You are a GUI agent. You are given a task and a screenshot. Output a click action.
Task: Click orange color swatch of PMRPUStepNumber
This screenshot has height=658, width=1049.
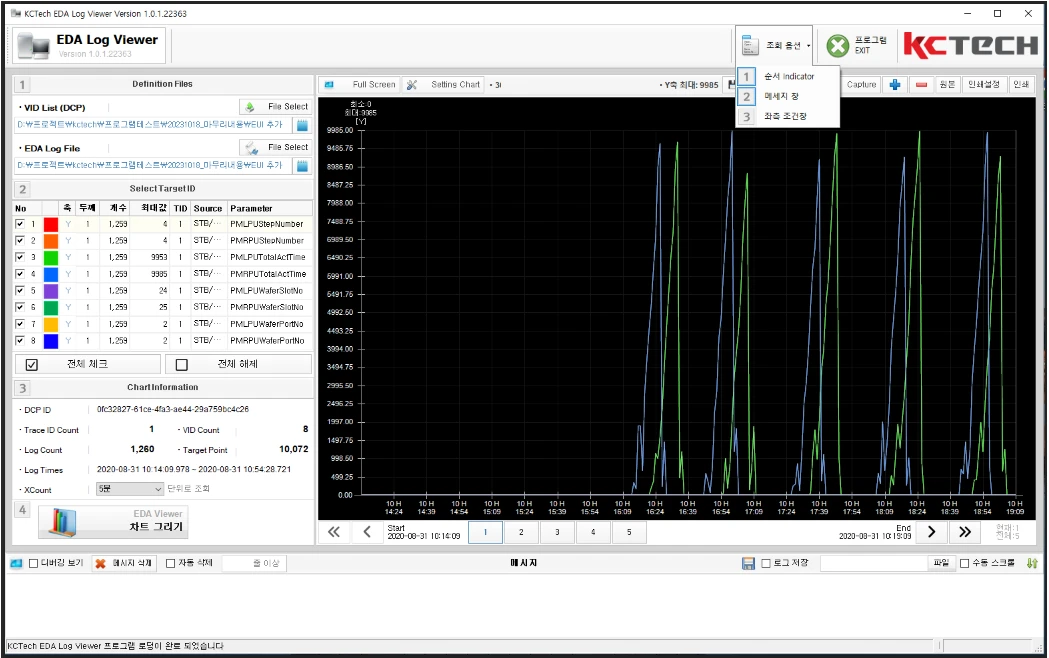tap(51, 241)
